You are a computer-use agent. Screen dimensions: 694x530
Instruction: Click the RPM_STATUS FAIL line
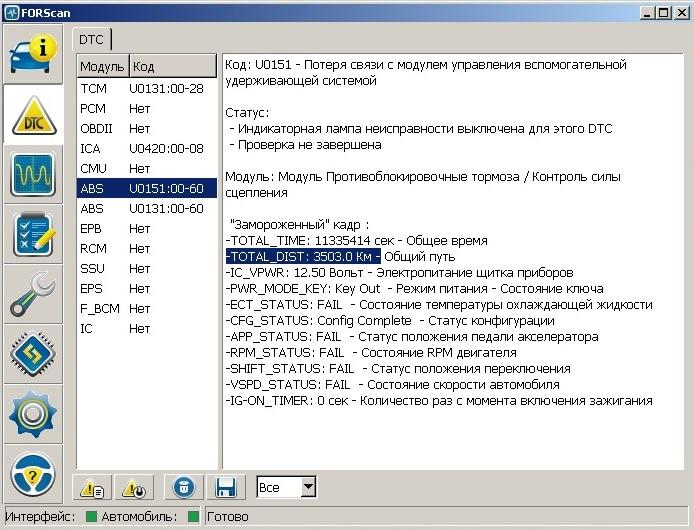371,352
